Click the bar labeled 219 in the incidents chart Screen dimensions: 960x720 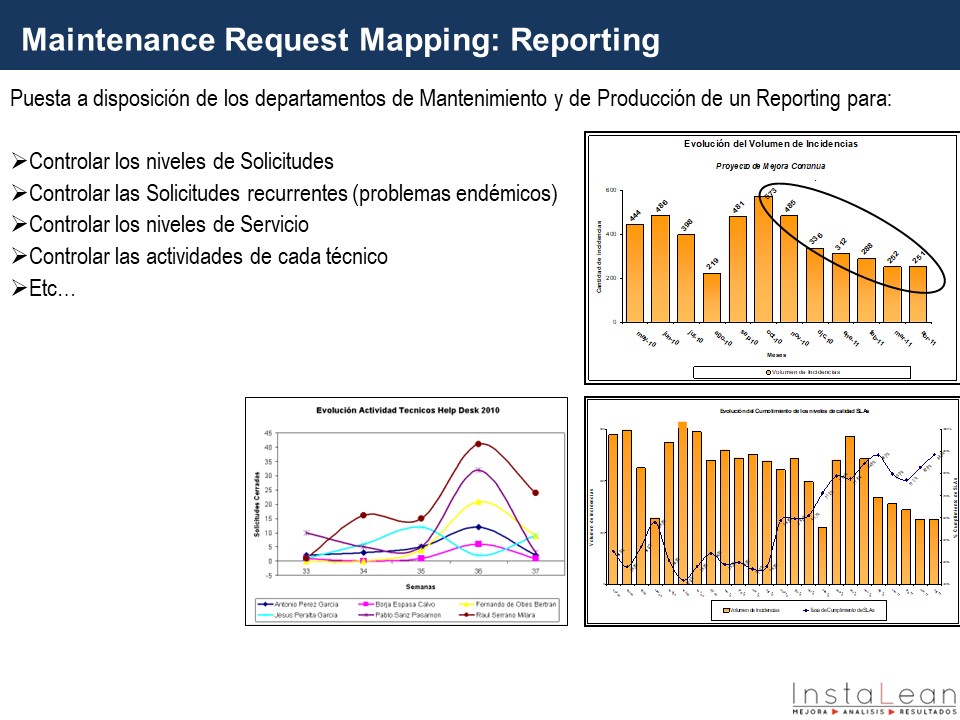coord(712,297)
